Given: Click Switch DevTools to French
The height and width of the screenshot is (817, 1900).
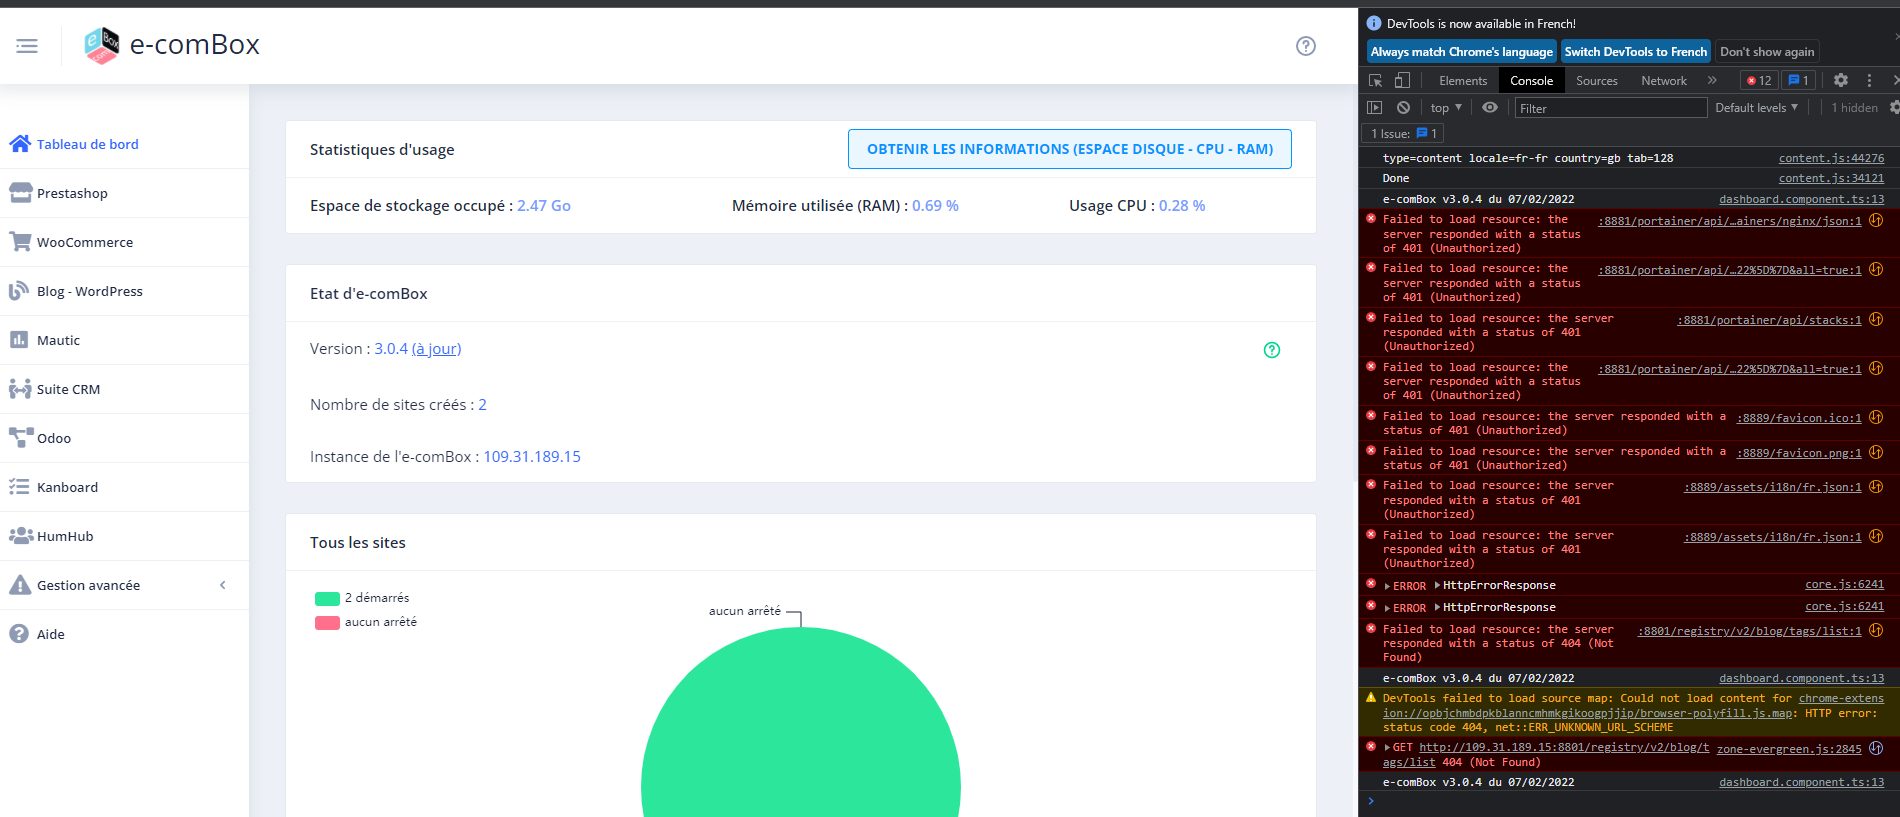Looking at the screenshot, I should [1636, 52].
